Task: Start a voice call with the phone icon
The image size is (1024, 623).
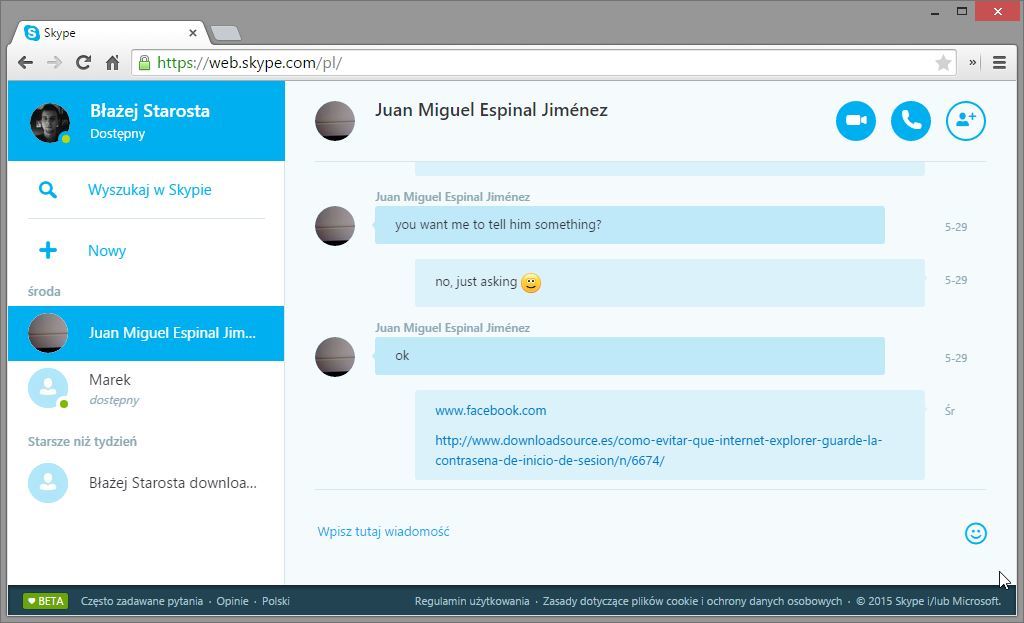Action: [x=911, y=121]
